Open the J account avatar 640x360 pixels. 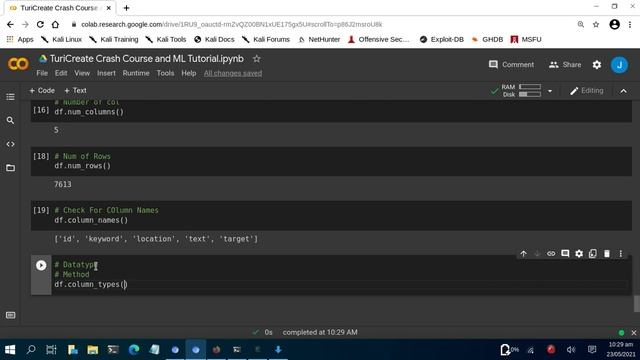pos(619,64)
